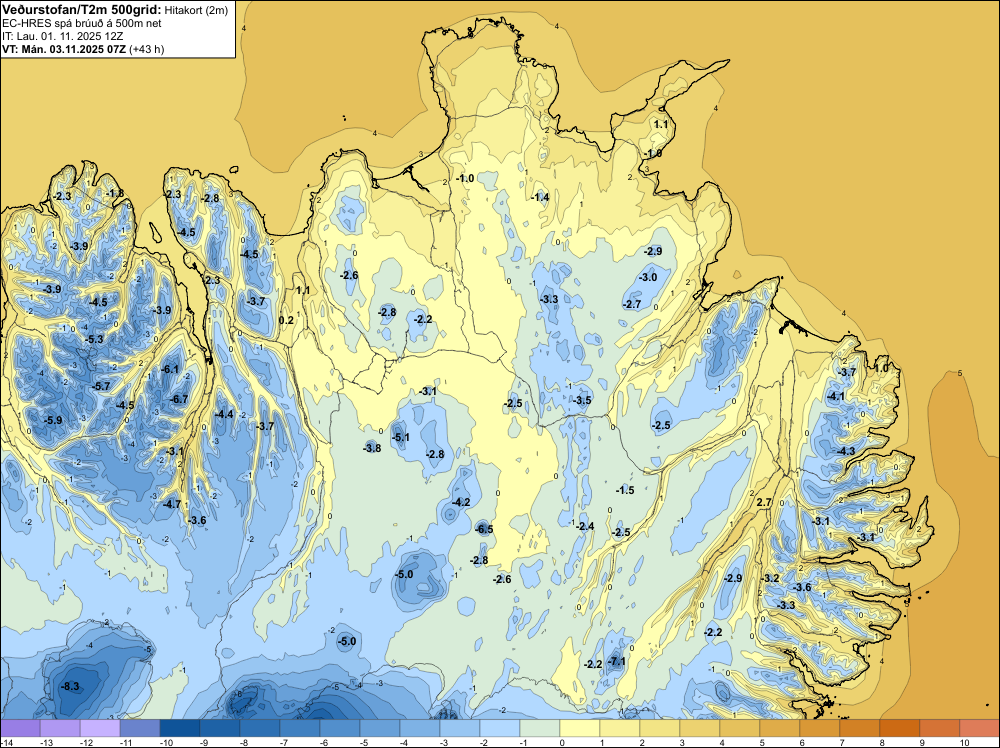Click the '-6.5' temperature value
Screen dimensions: 1000x748
pyautogui.click(x=484, y=529)
